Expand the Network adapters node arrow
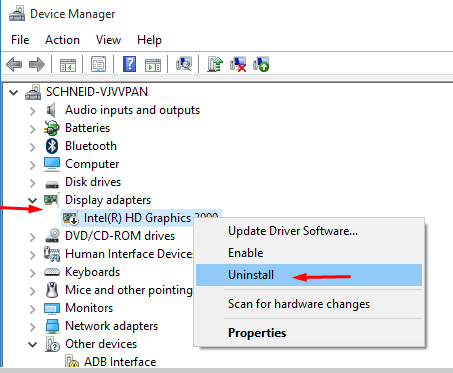453x373 pixels. coord(32,327)
